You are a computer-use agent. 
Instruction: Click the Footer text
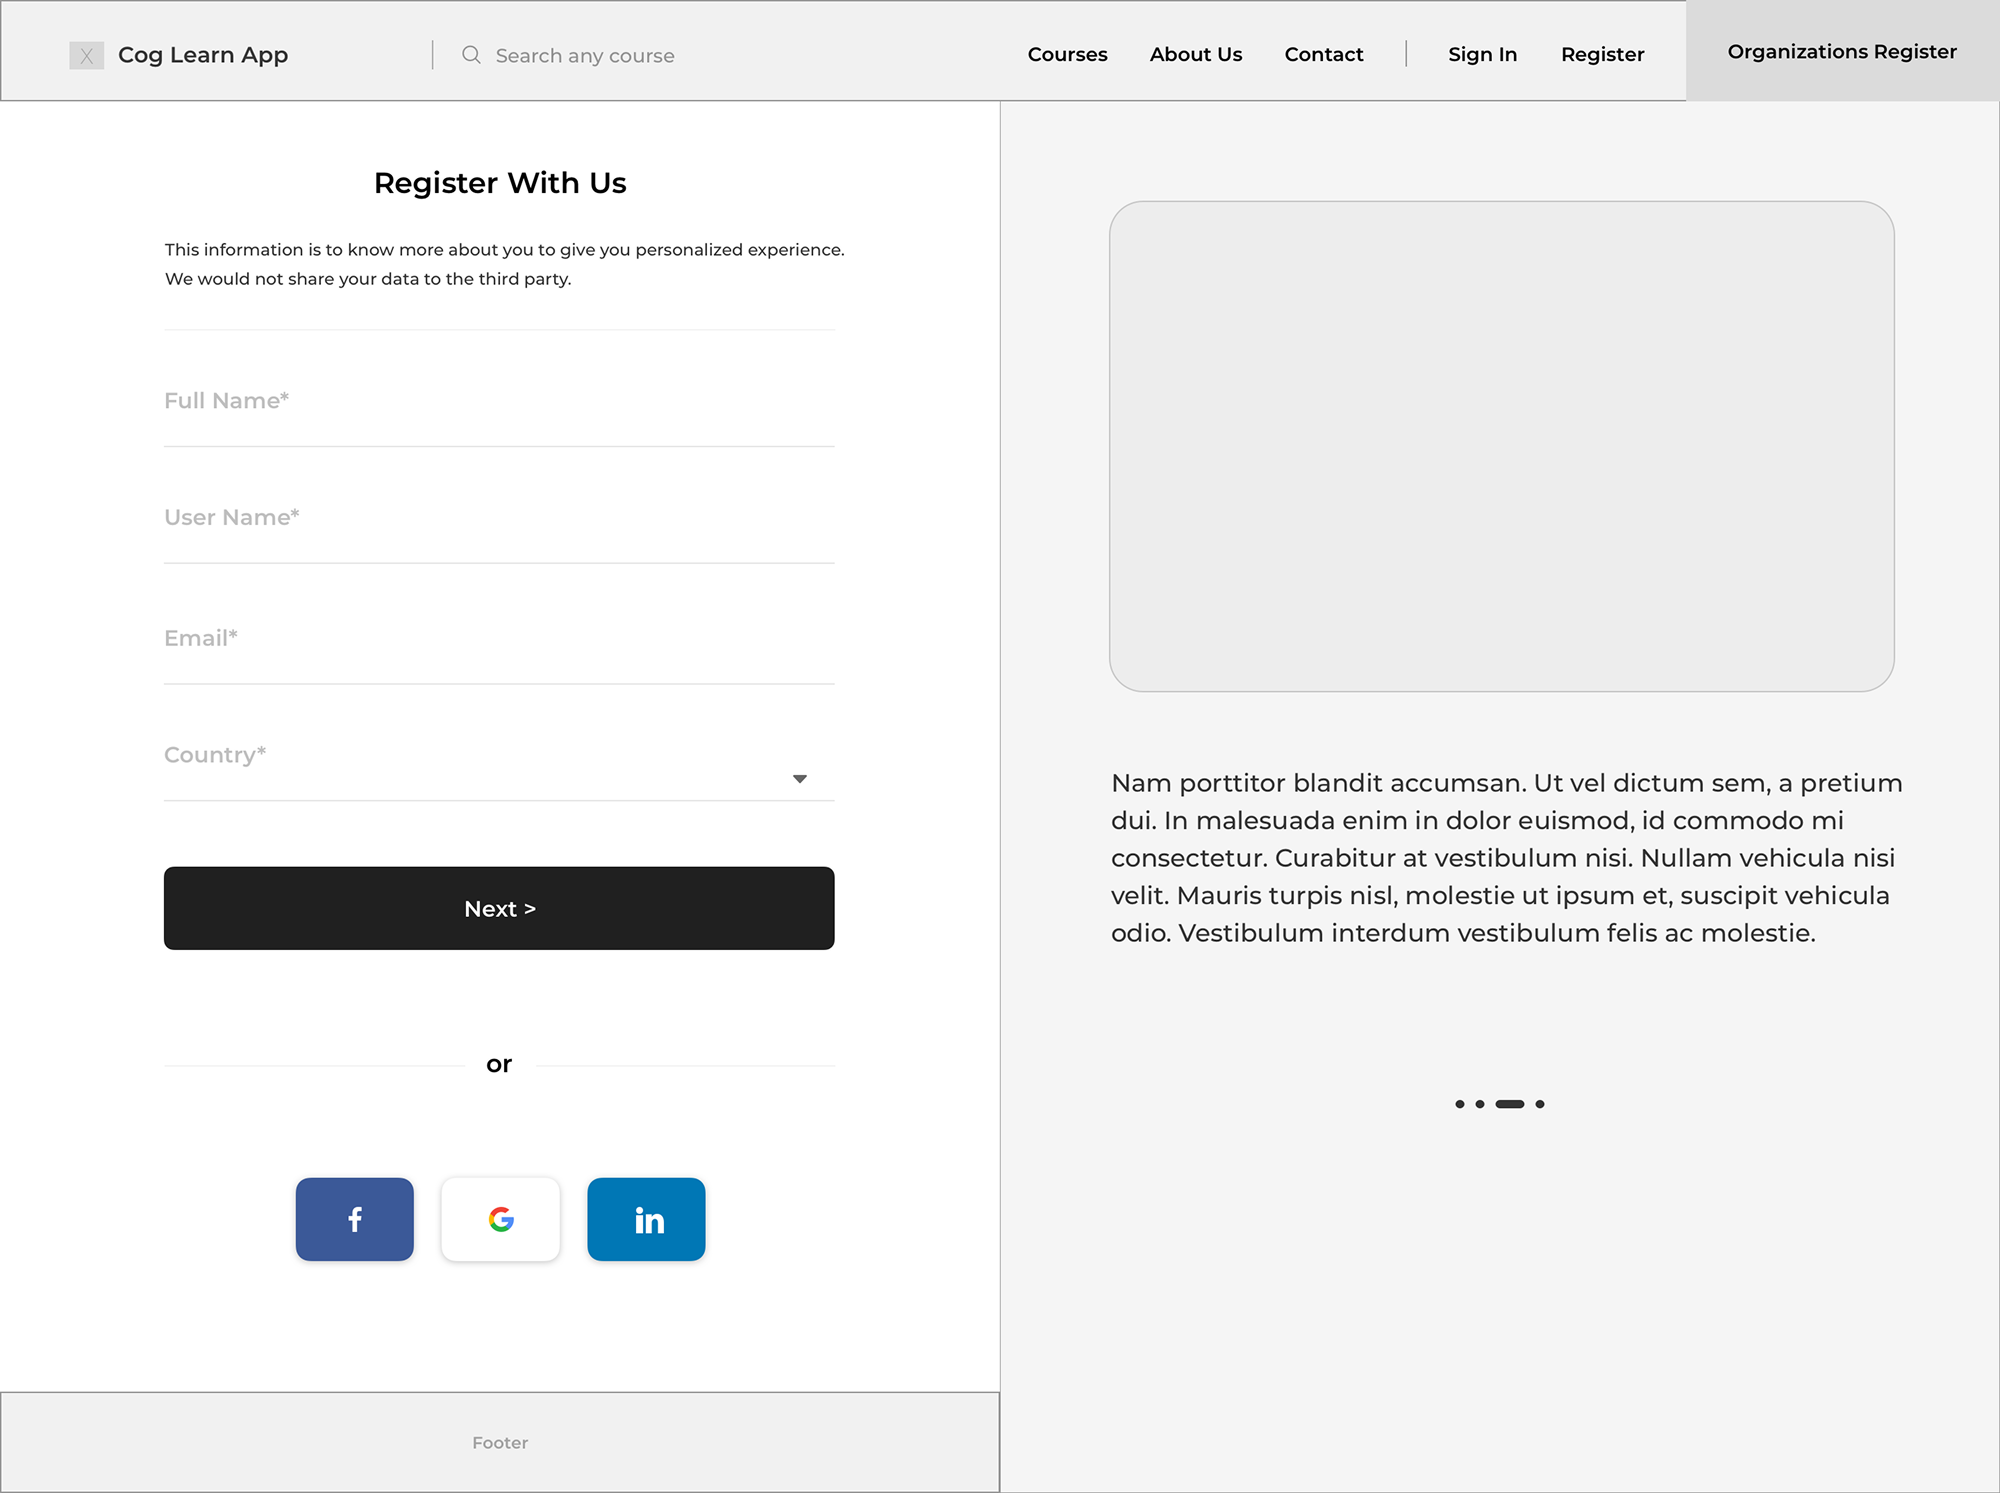[x=500, y=1443]
